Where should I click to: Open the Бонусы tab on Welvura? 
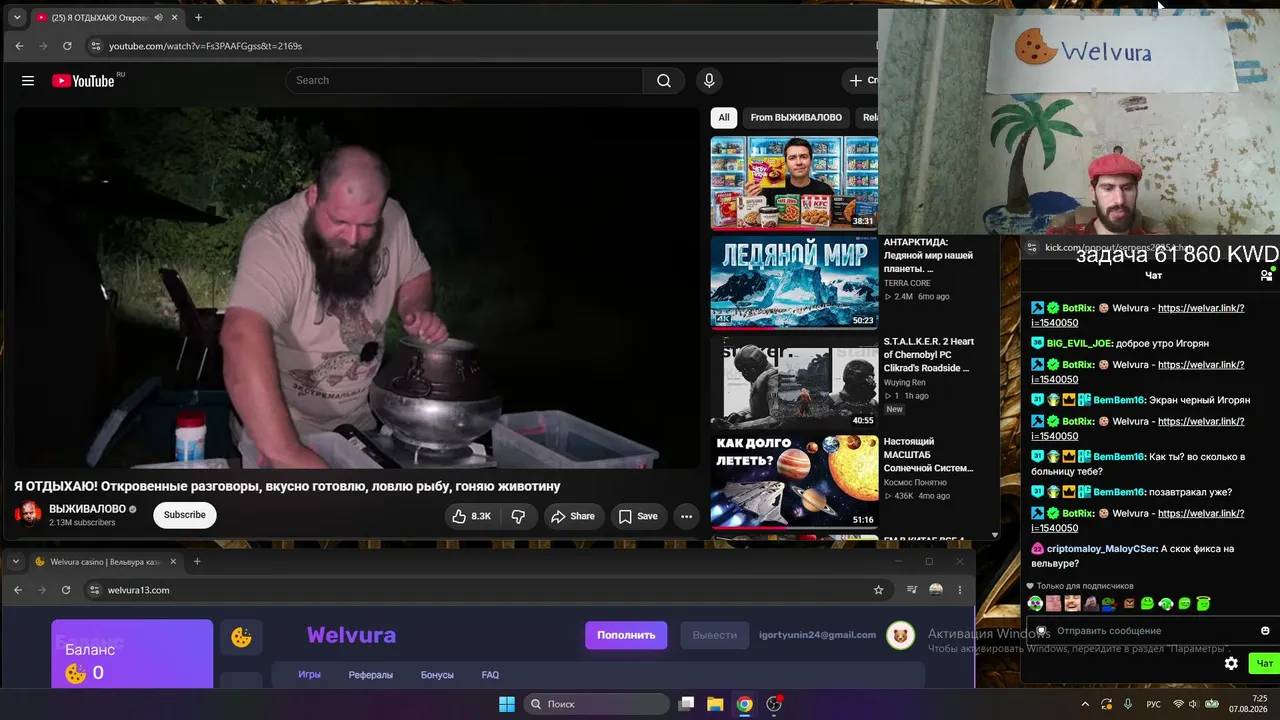click(437, 675)
